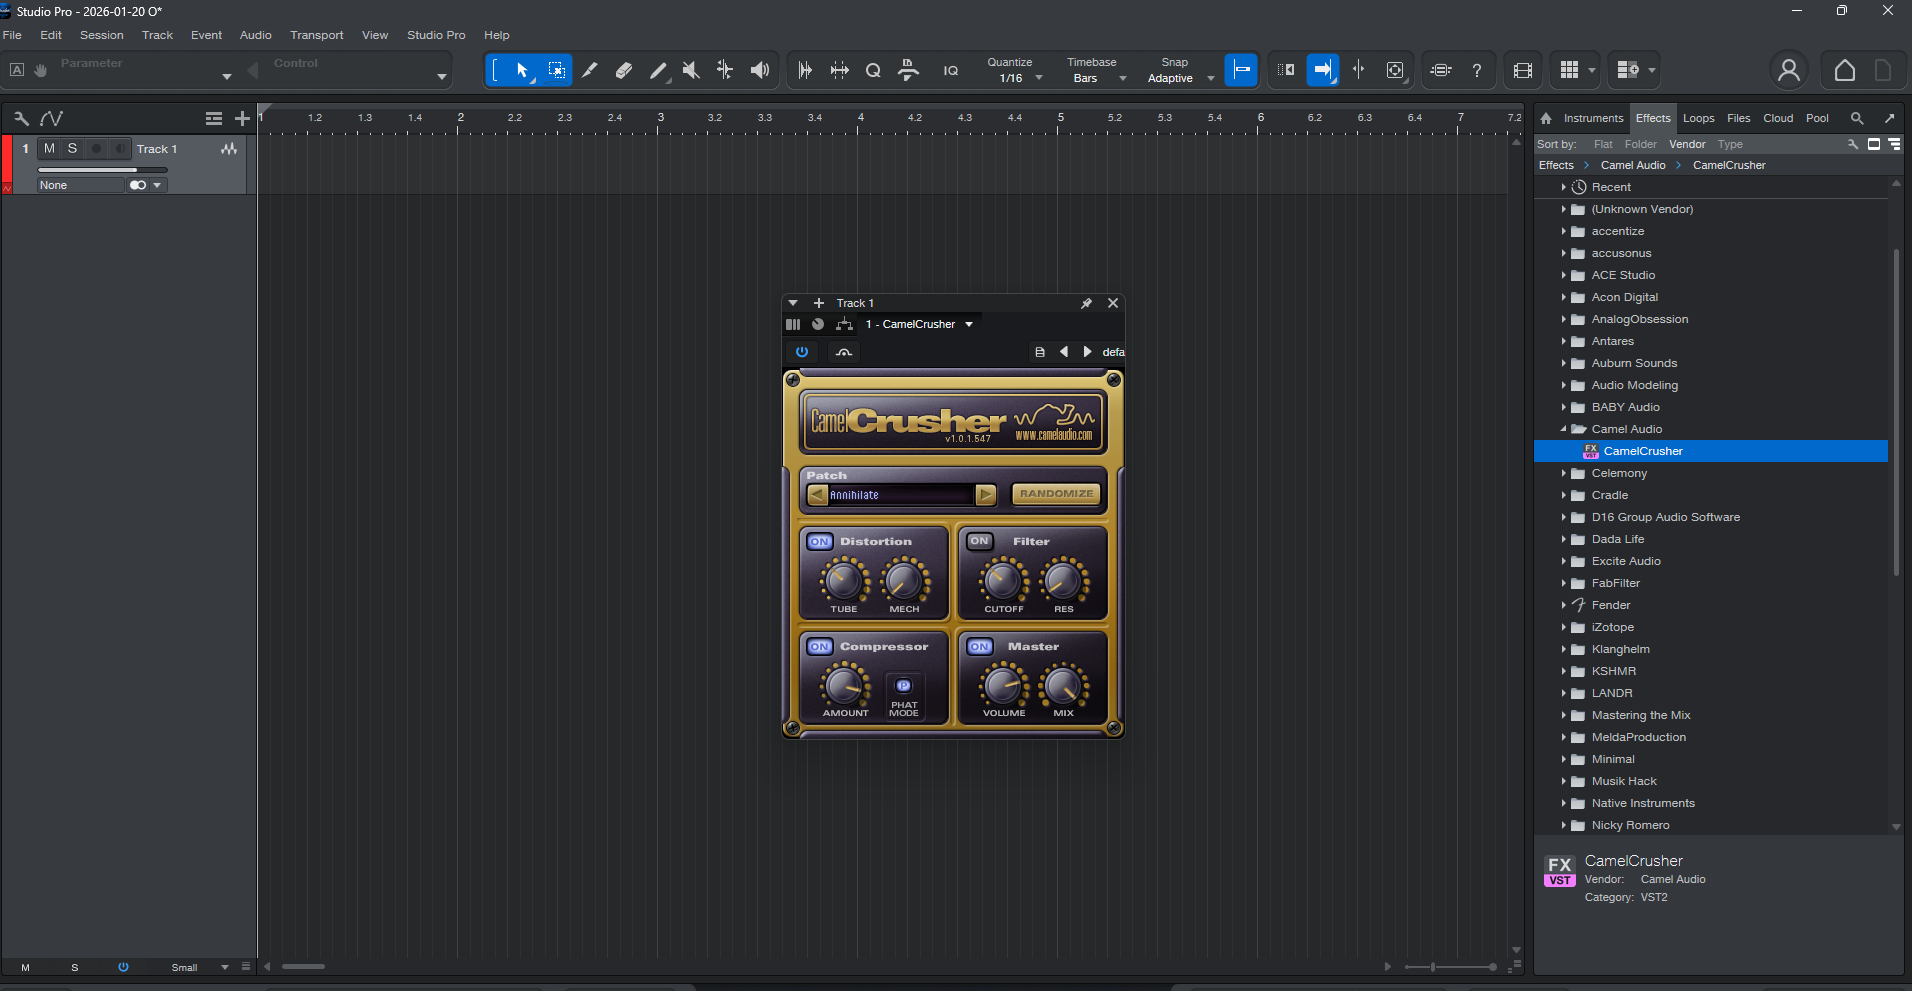Screen dimensions: 1912x991
Task: Open the Snap Adaptive dropdown
Action: (1179, 78)
